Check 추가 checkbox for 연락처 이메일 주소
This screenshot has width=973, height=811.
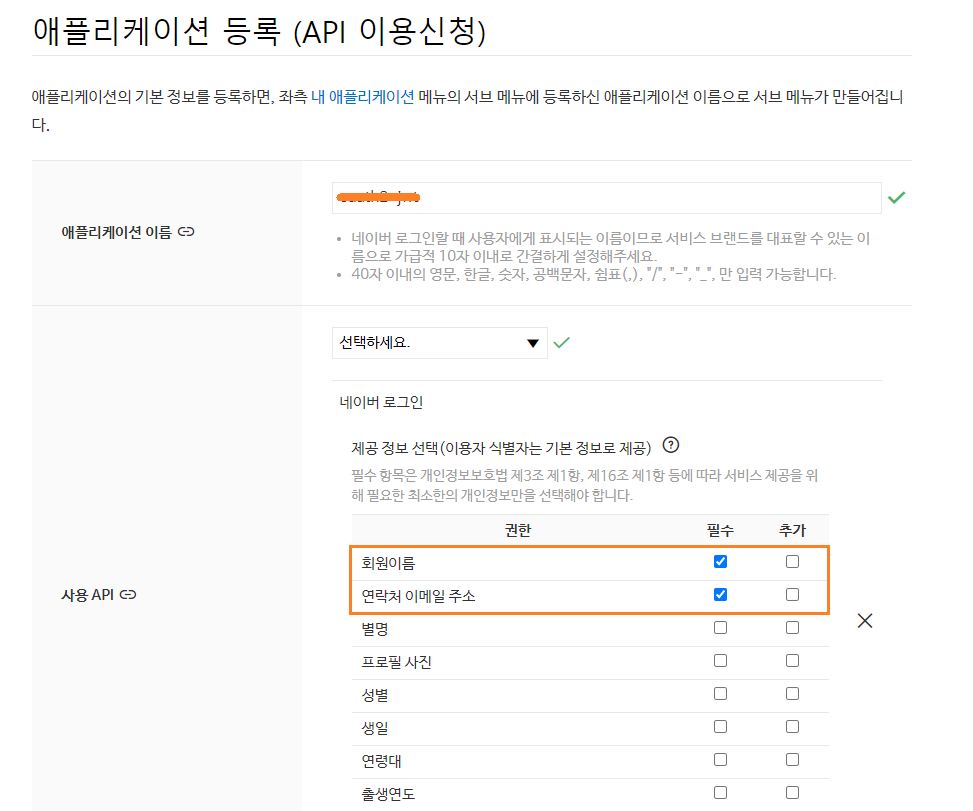pos(792,594)
